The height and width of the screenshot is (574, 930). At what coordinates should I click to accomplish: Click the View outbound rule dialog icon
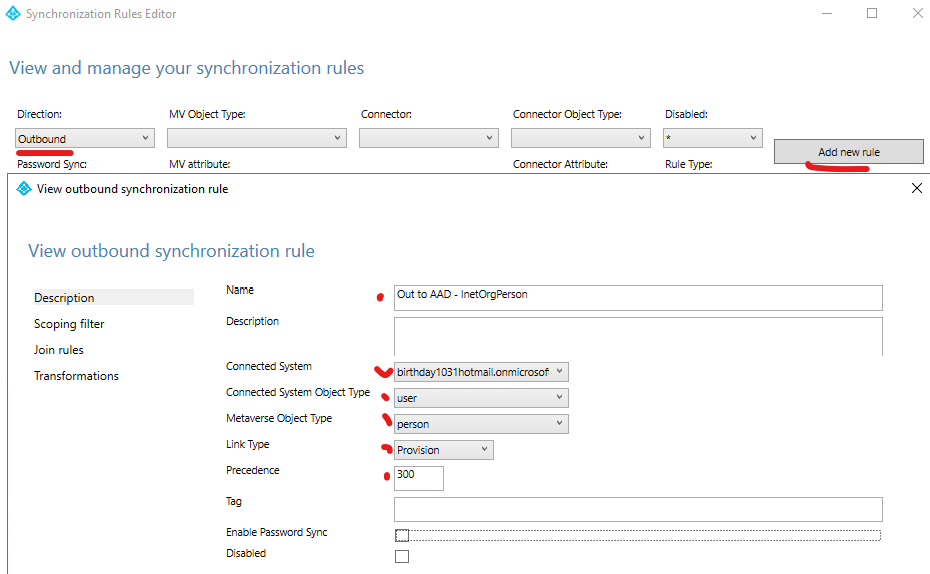coord(25,188)
